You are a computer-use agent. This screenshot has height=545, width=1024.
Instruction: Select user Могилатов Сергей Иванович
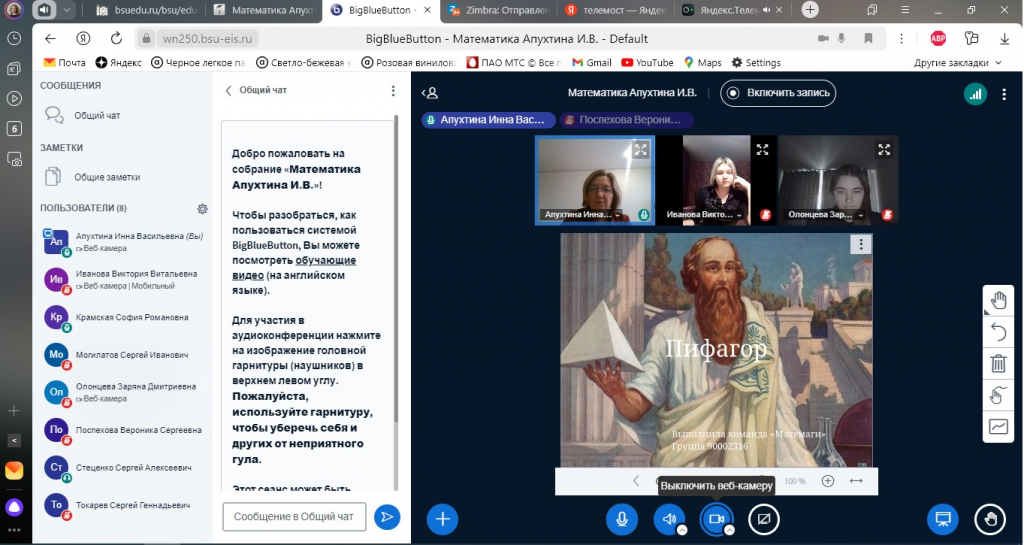[124, 355]
